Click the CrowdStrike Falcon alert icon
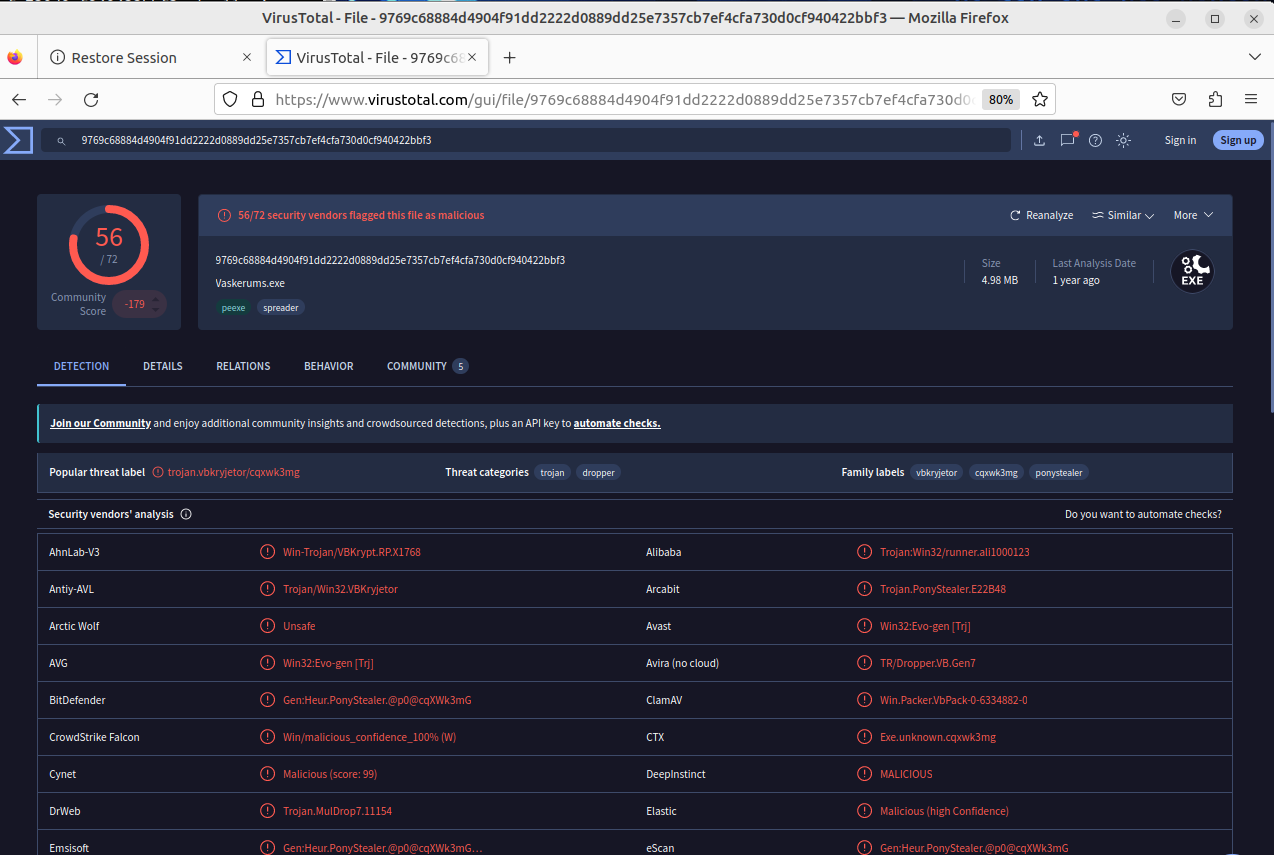Viewport: 1274px width, 855px height. 267,737
